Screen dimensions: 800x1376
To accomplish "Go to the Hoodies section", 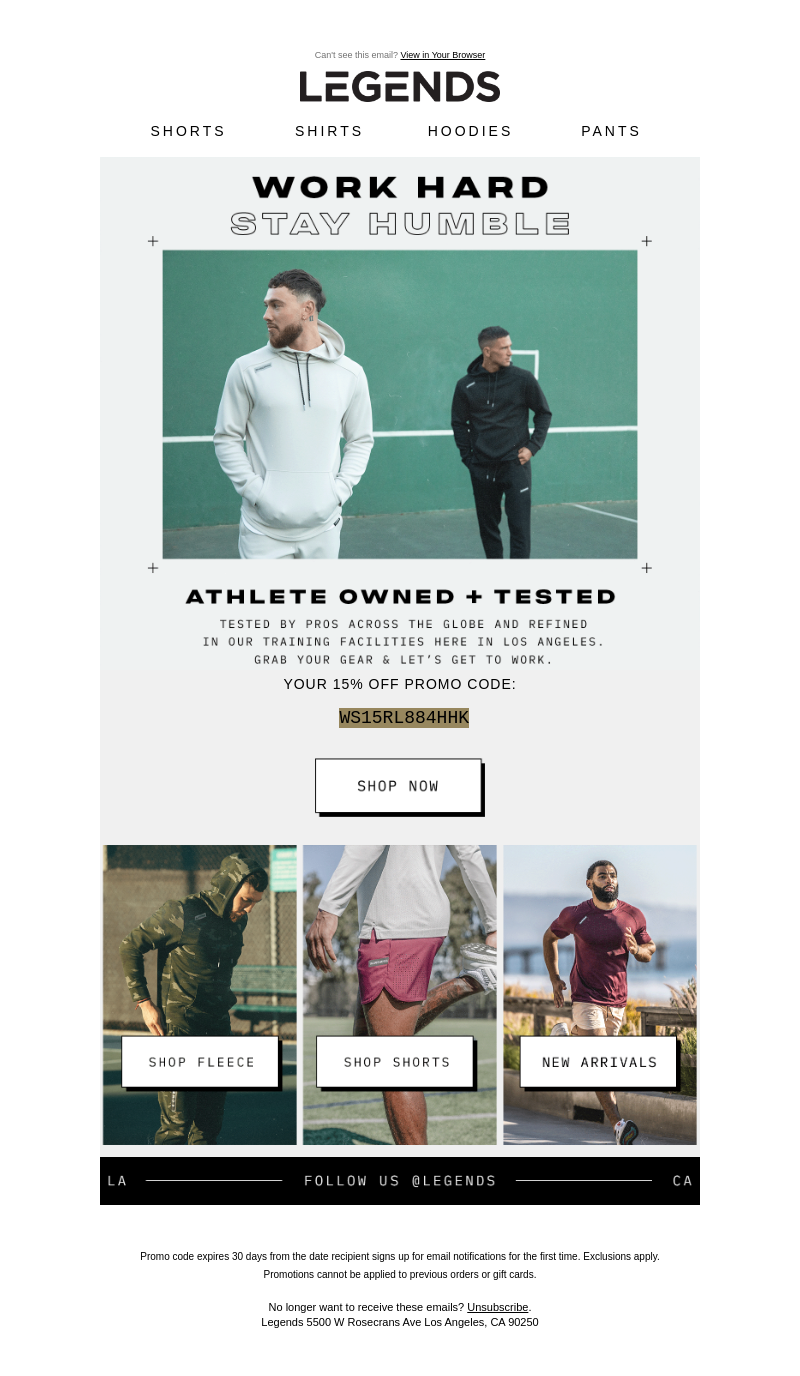I will click(470, 131).
